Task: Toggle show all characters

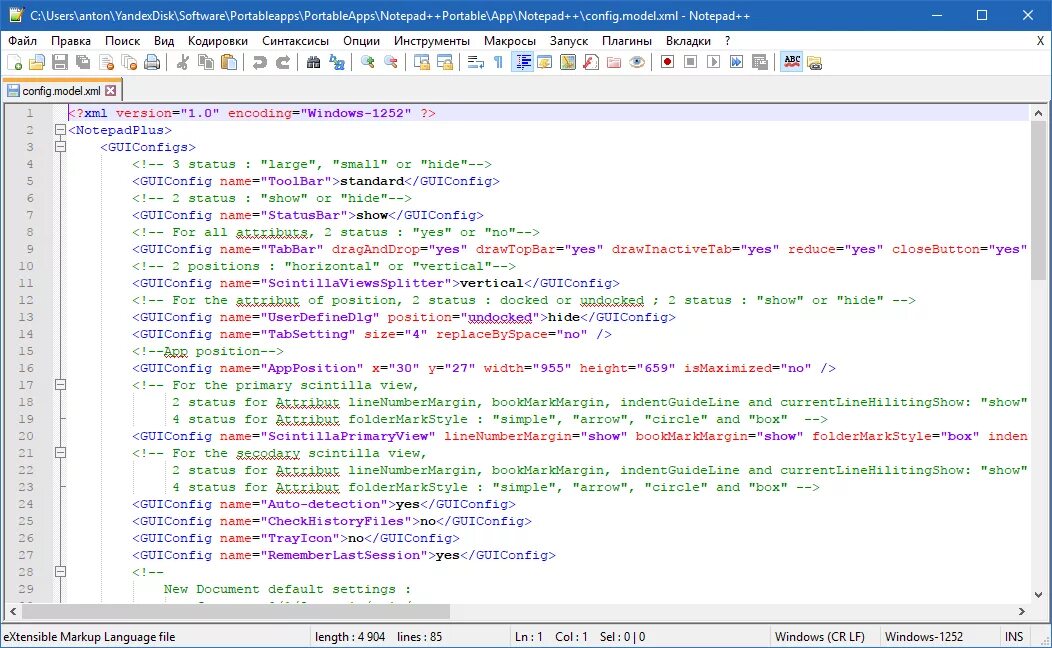Action: tap(497, 62)
